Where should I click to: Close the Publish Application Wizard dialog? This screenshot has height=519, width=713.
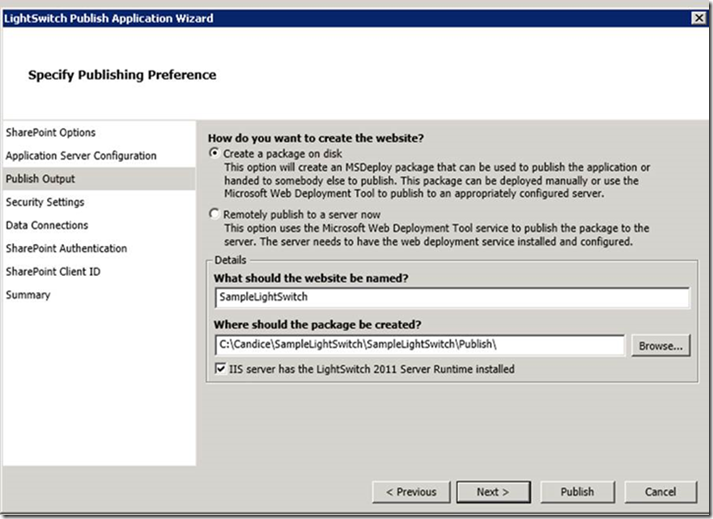click(x=698, y=18)
